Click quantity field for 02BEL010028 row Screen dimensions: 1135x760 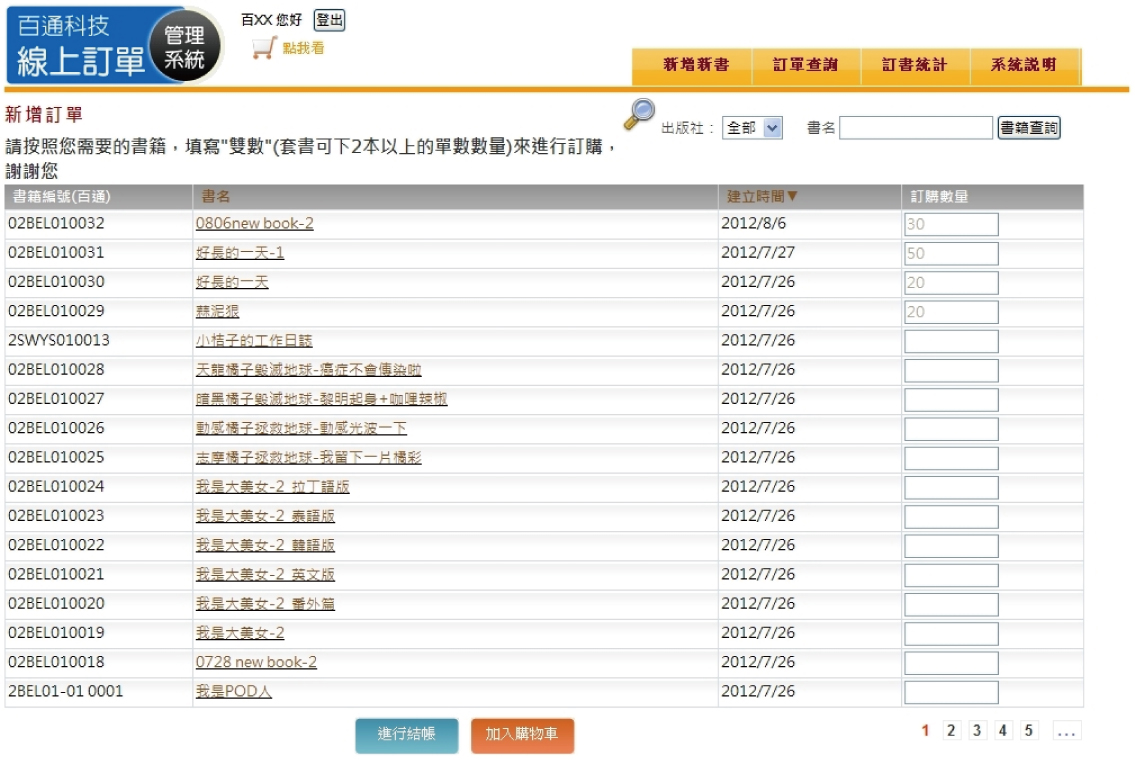[x=950, y=371]
